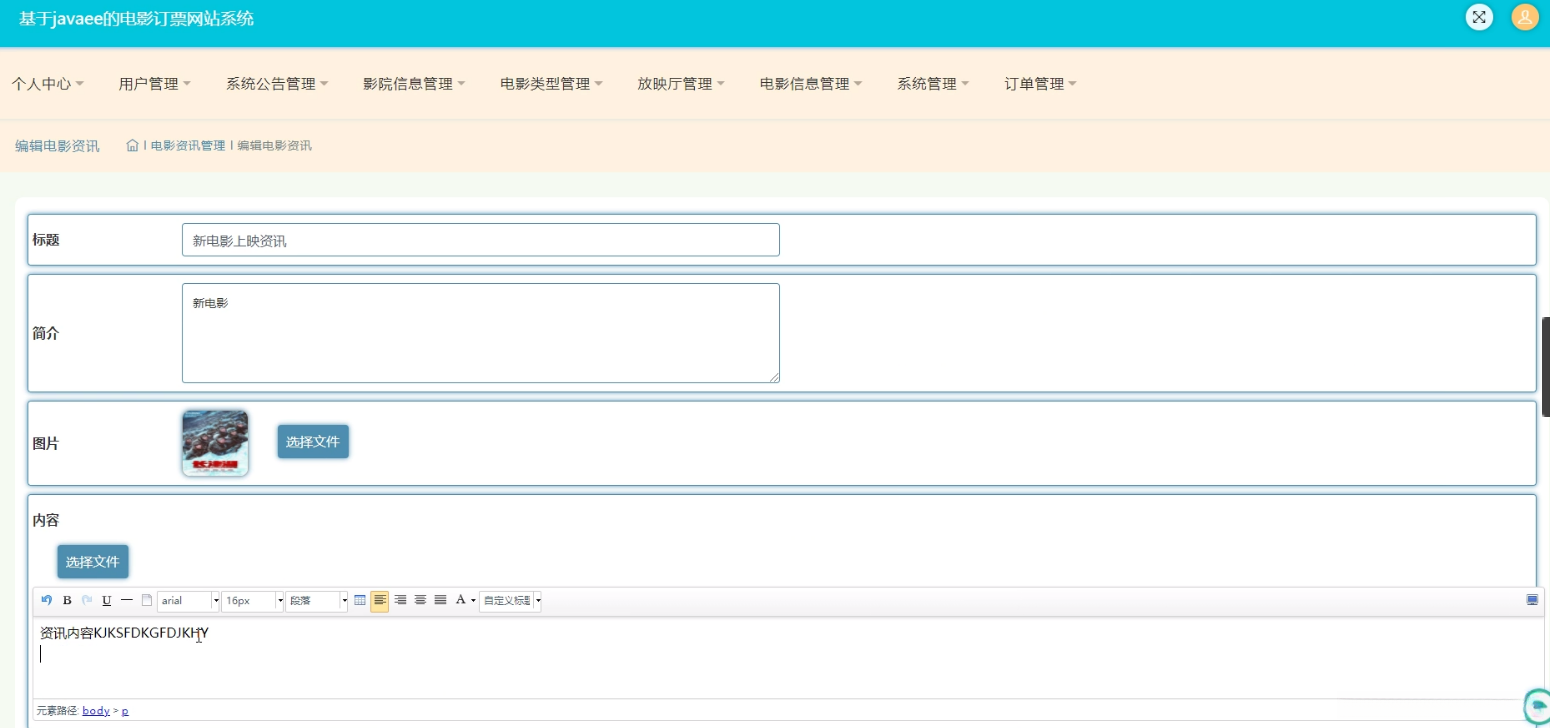Screen dimensions: 1550x728
Task: Expand the 电影类型管理 menu
Action: coord(551,84)
